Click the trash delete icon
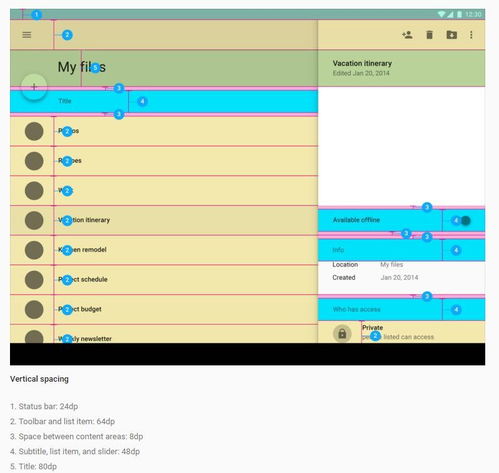Viewport: 499px width, 473px height. (x=429, y=35)
